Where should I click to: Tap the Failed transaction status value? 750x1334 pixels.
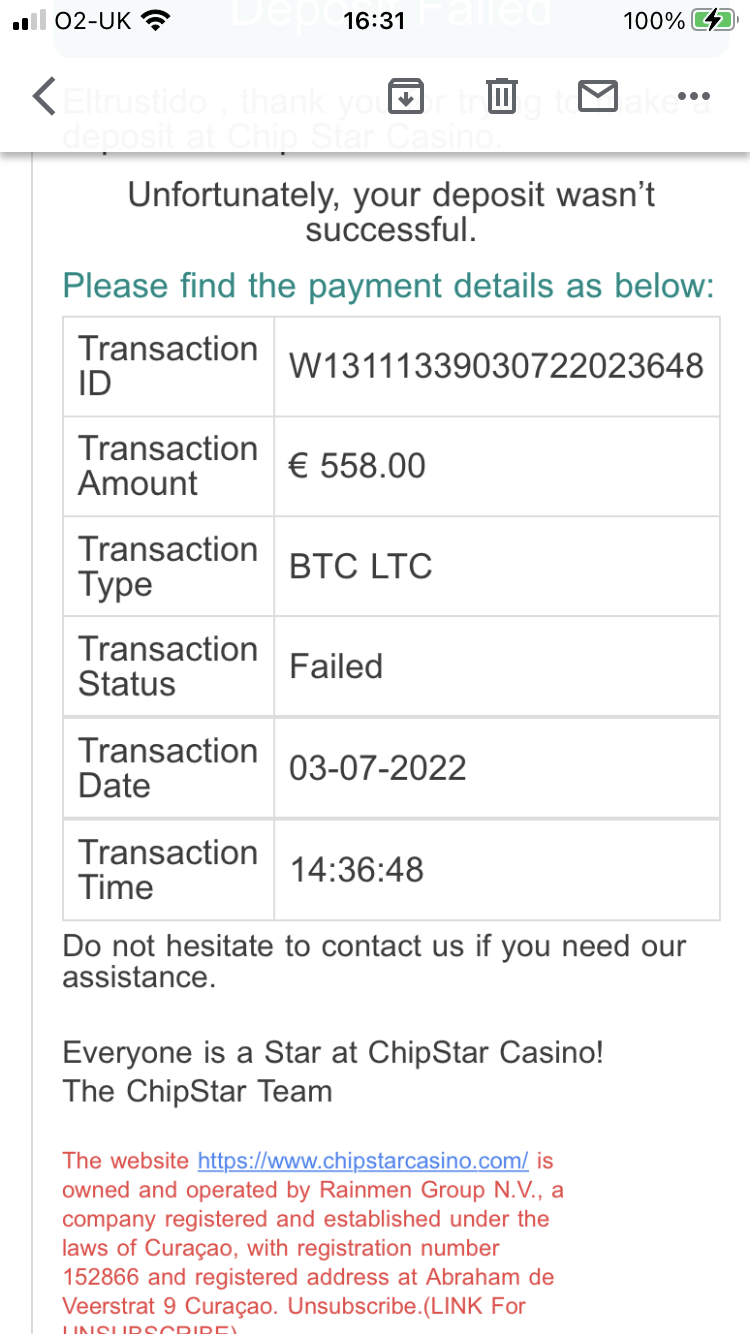(x=336, y=666)
